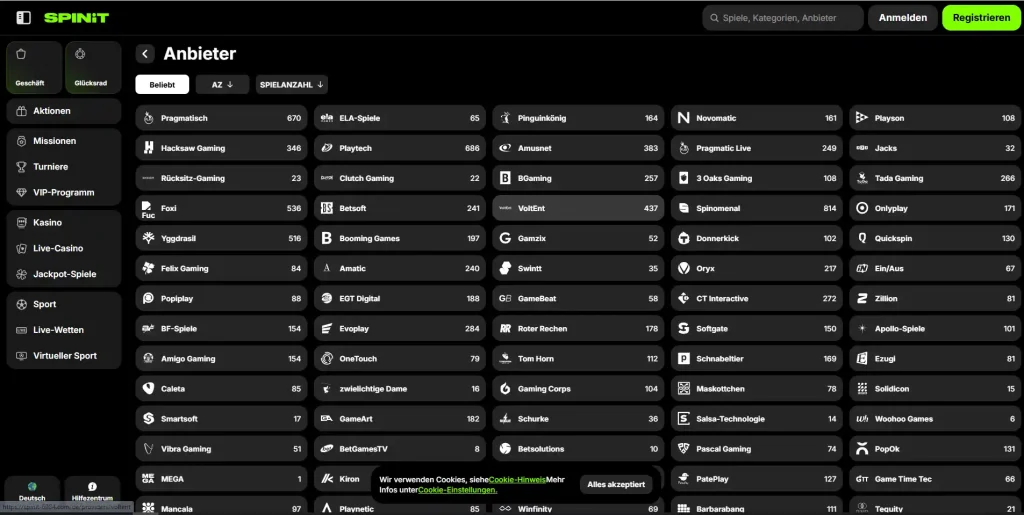The width and height of the screenshot is (1024, 515).
Task: Open the Playtech provider row
Action: click(400, 148)
